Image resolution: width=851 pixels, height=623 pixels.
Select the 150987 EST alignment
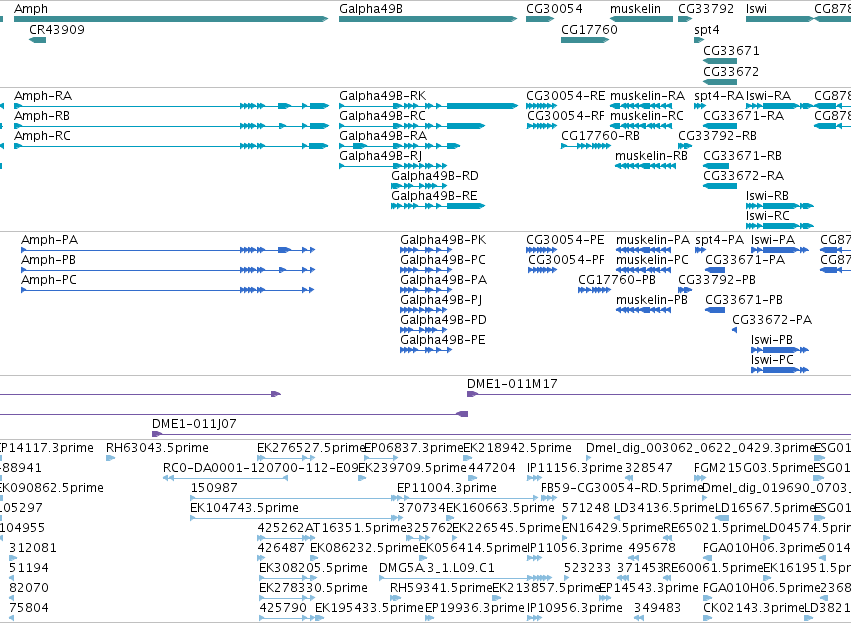297,499
